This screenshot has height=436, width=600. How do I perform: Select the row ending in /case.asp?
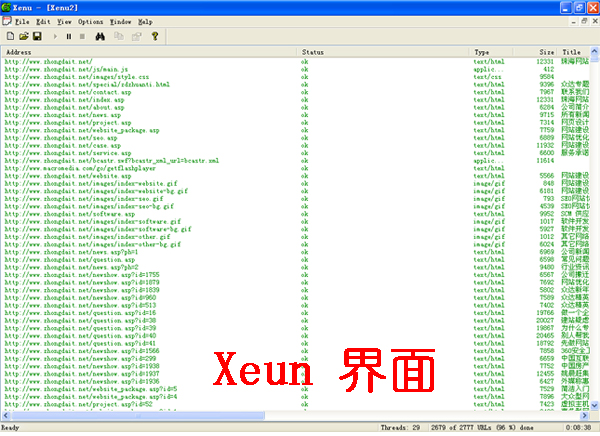[x=297, y=145]
